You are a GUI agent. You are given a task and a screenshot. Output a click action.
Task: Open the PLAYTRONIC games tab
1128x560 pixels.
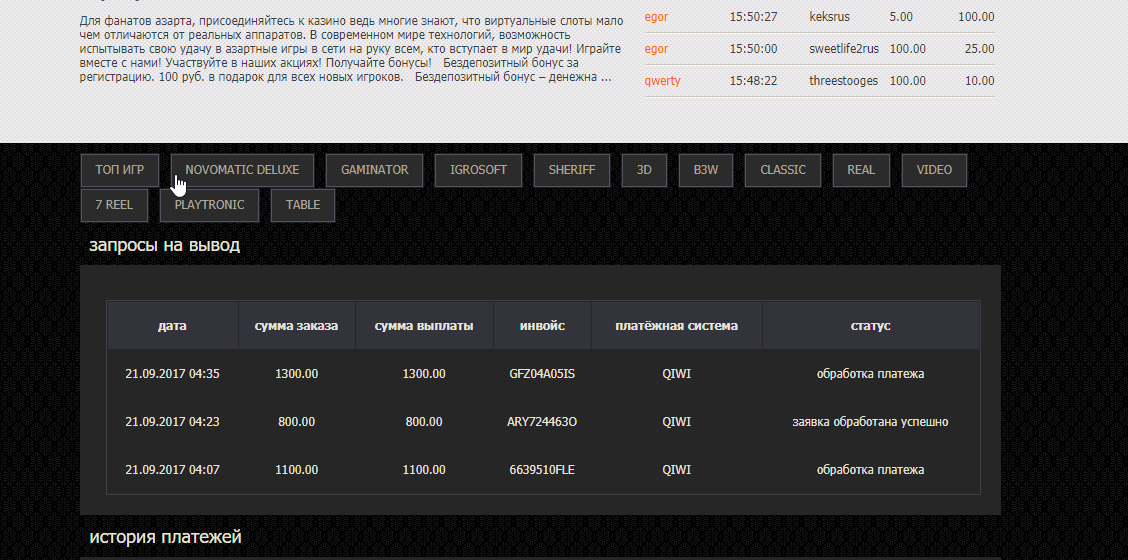(209, 205)
